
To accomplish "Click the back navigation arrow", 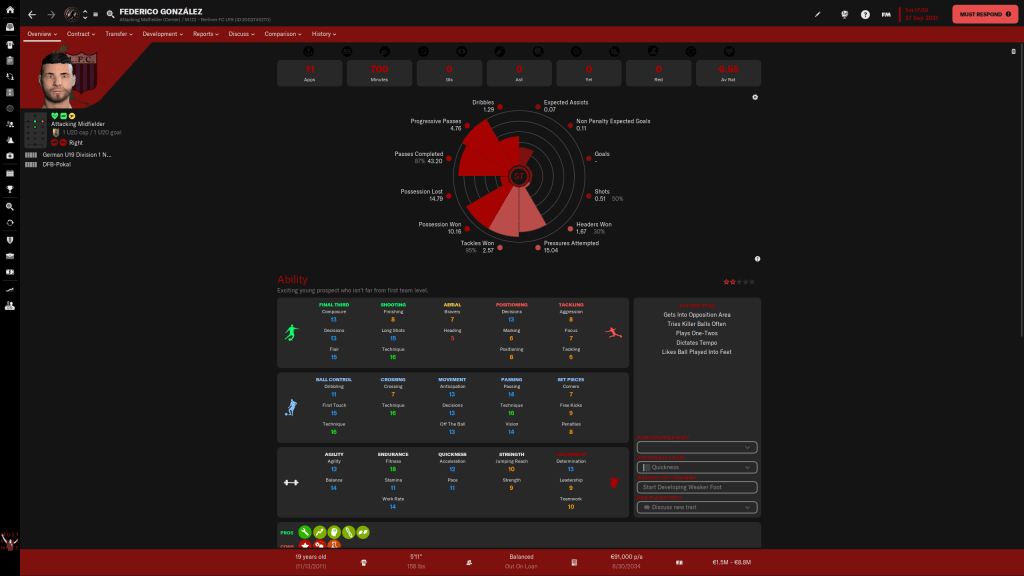I will coord(32,15).
